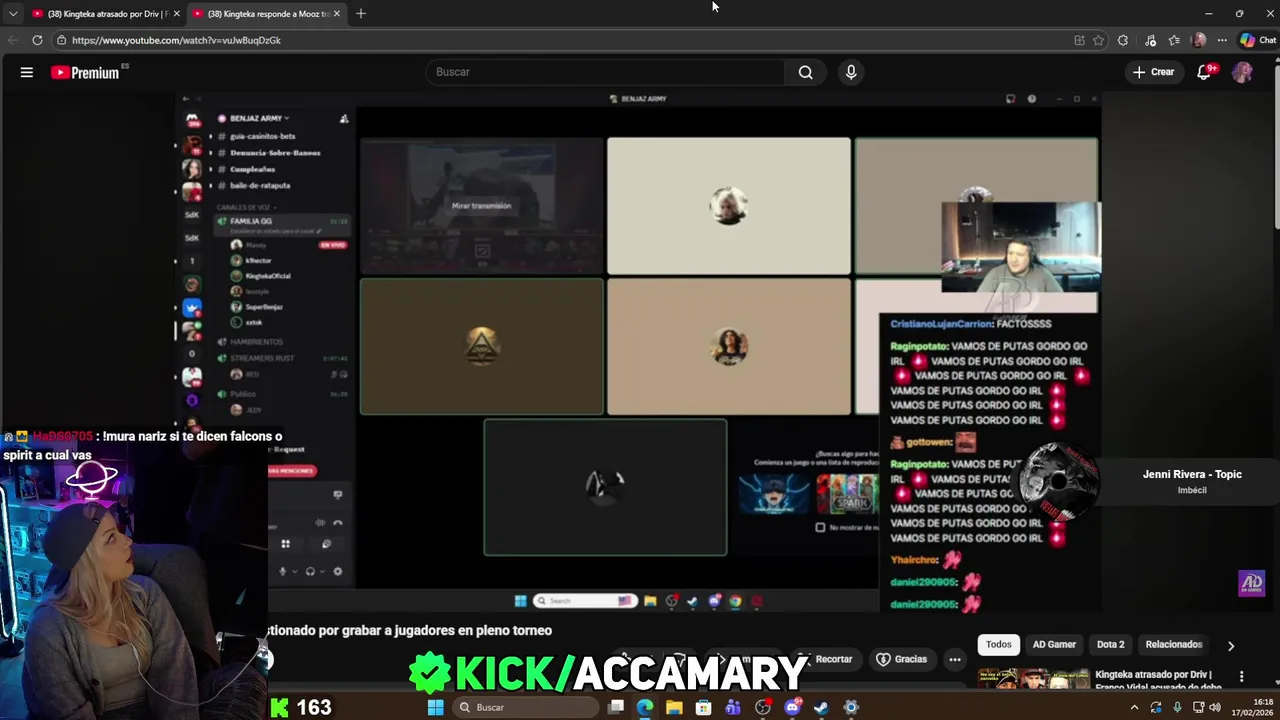The width and height of the screenshot is (1280, 720).
Task: Select the 'Kingteka responde a Mooz' tab
Action: click(265, 13)
